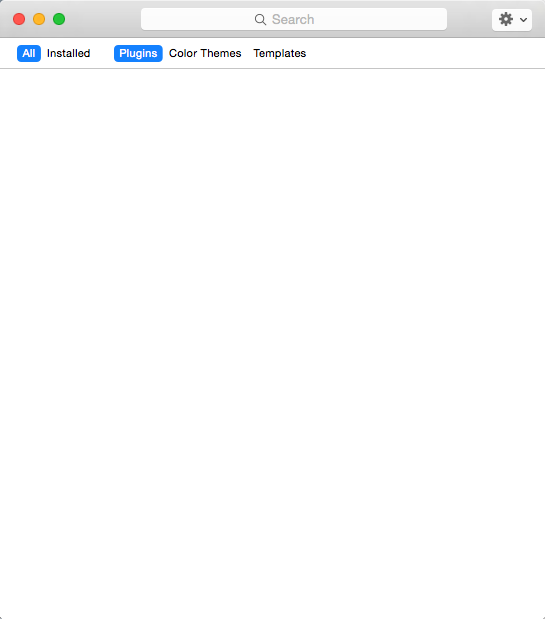Maximize window using green button
This screenshot has width=545, height=619.
(x=59, y=19)
